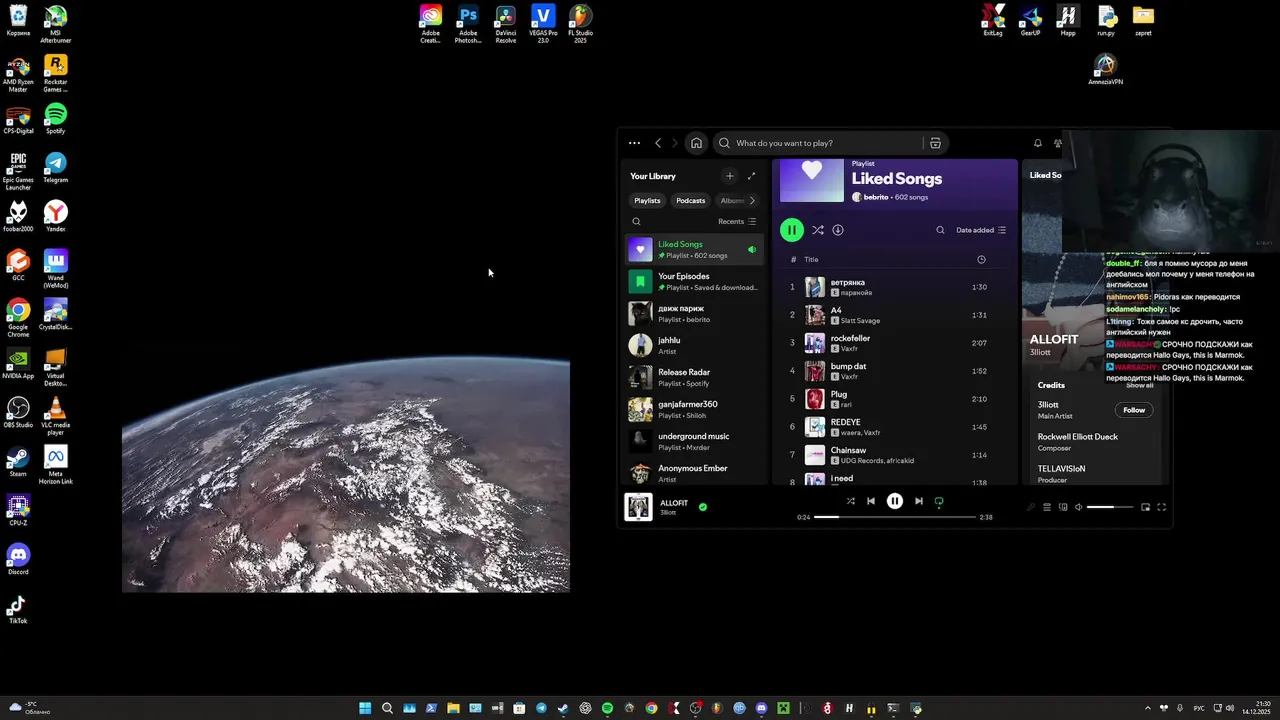Toggle shuffle in the bottom player bar

850,501
